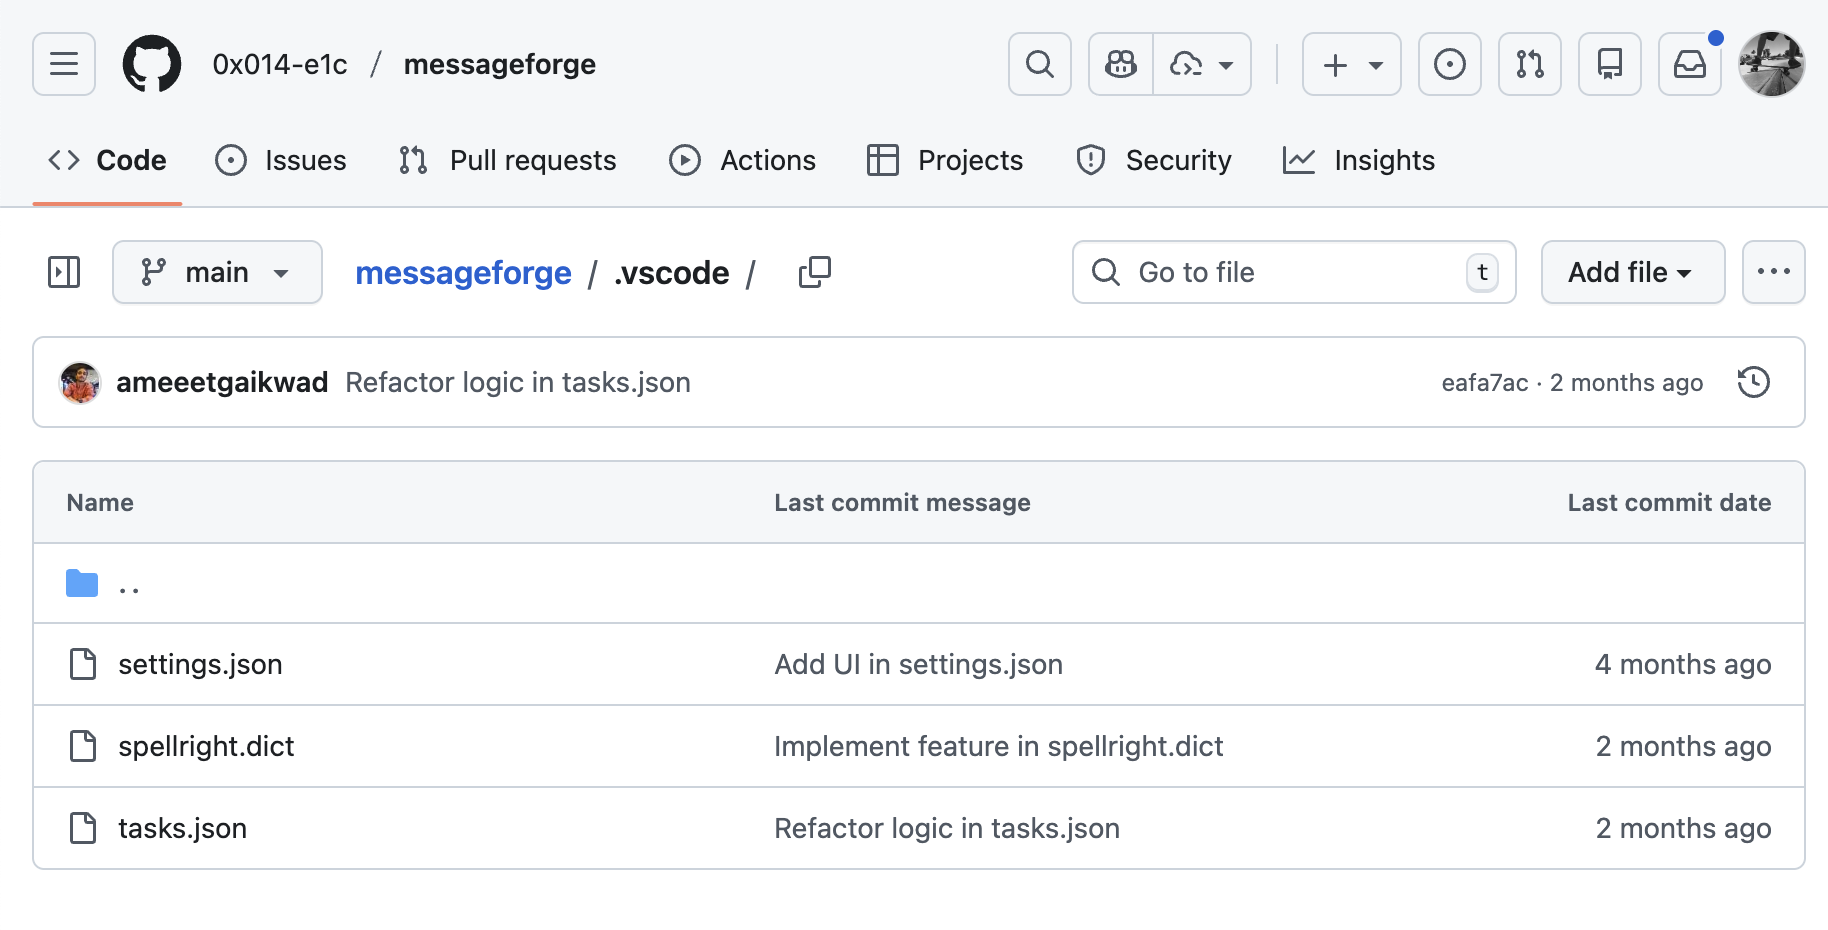Viewport: 1828px width, 930px height.
Task: Open tasks.json file
Action: [x=182, y=828]
